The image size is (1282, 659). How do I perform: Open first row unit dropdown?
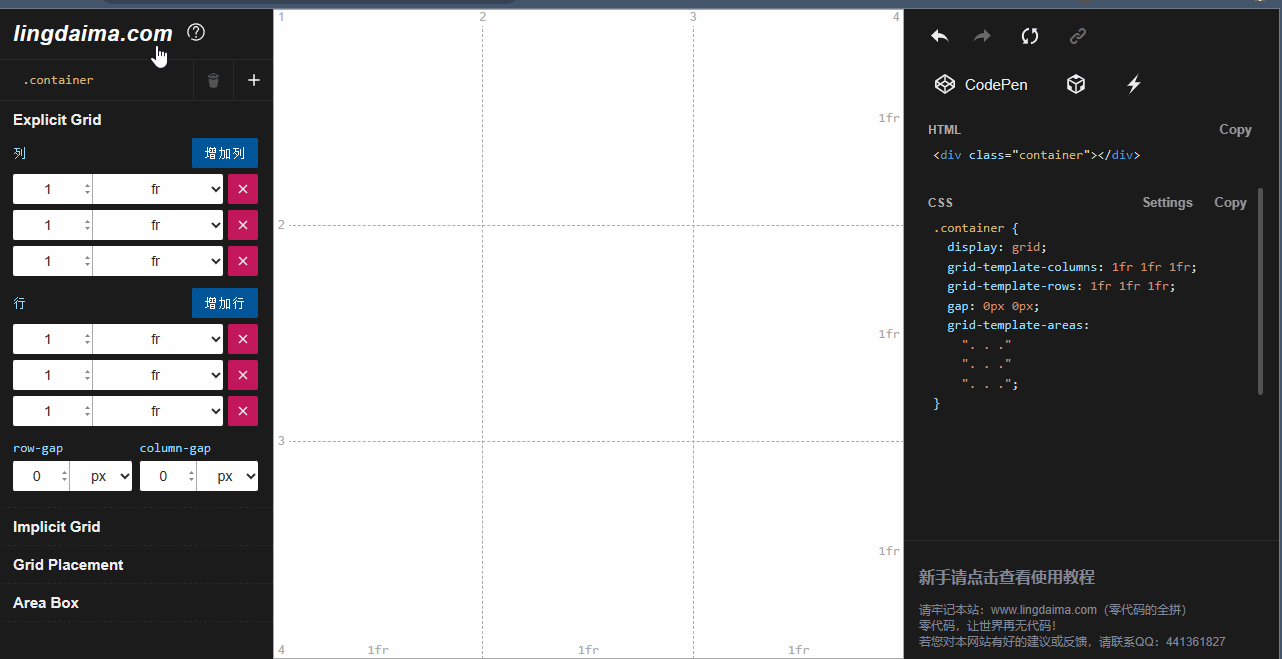coord(158,339)
